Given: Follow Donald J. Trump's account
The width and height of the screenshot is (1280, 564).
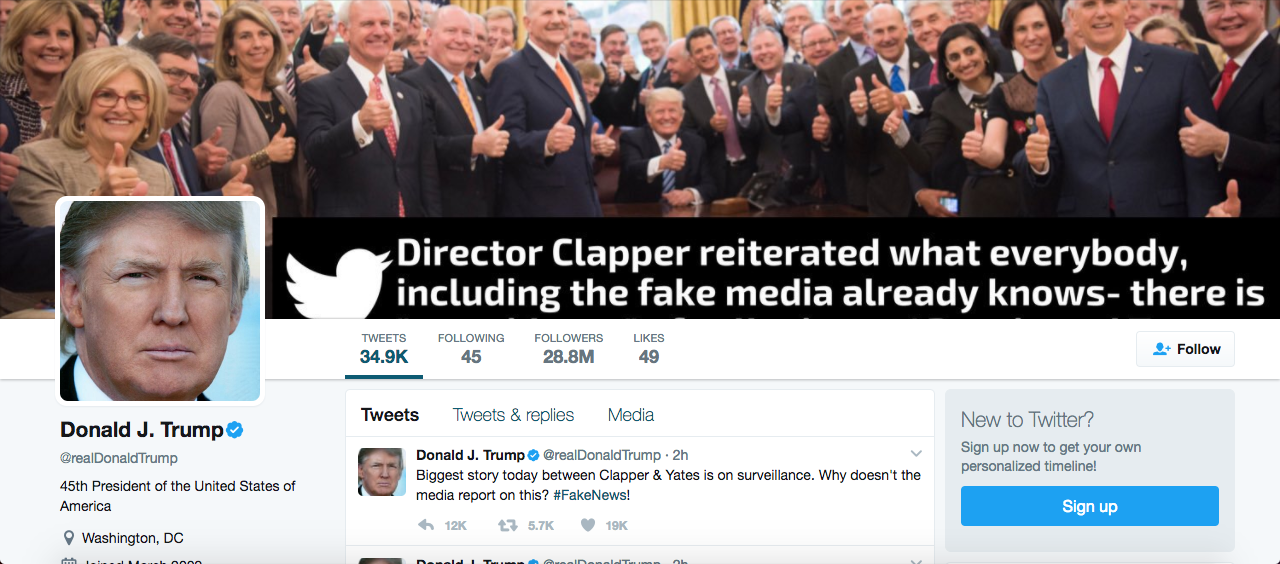Looking at the screenshot, I should [x=1185, y=349].
